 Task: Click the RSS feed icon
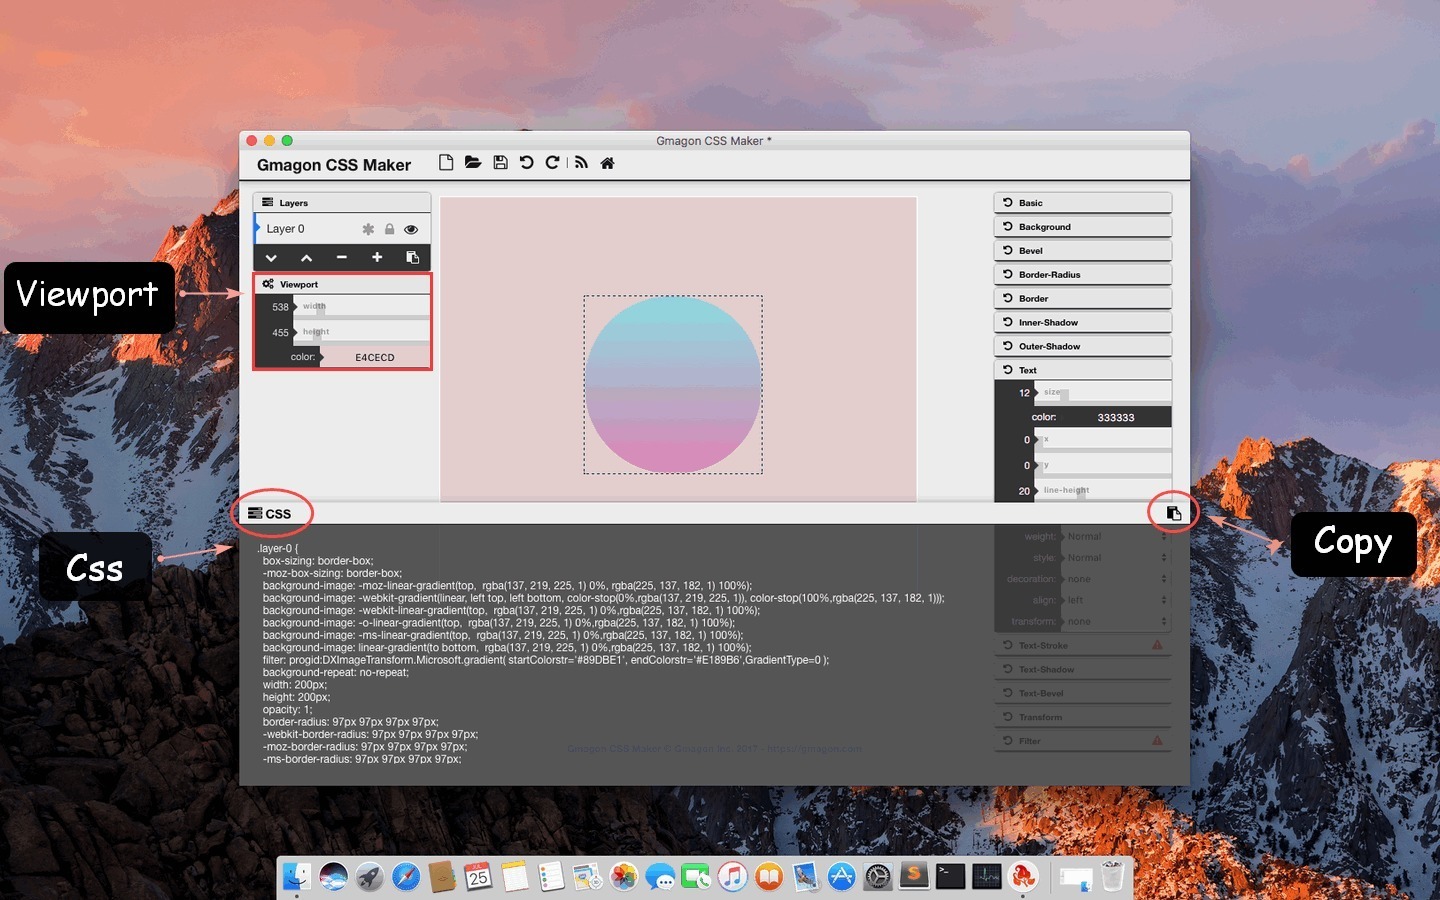coord(581,163)
